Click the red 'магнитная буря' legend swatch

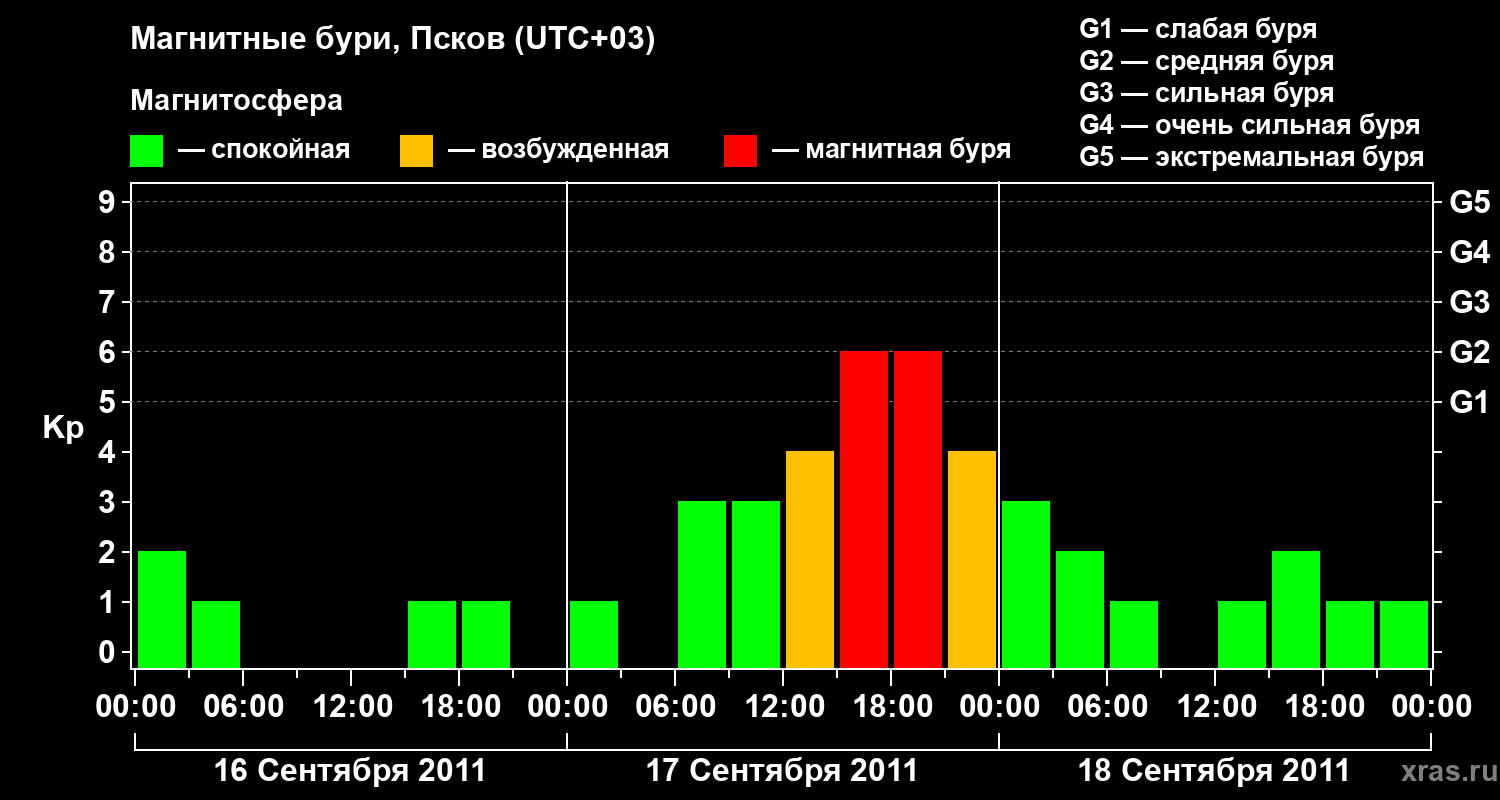(x=740, y=151)
